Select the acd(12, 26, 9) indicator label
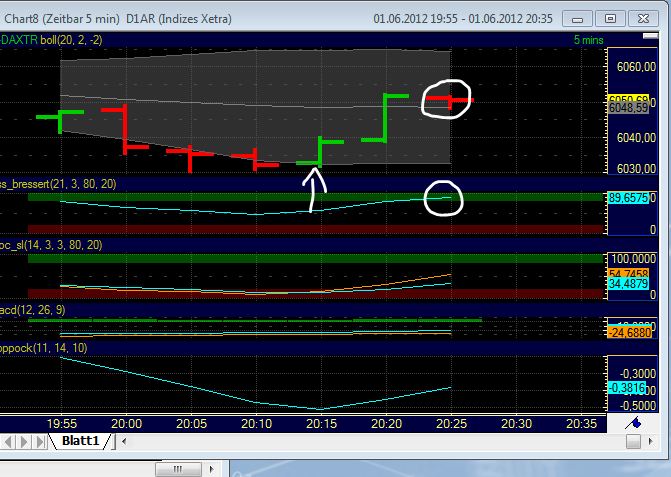 [33, 310]
